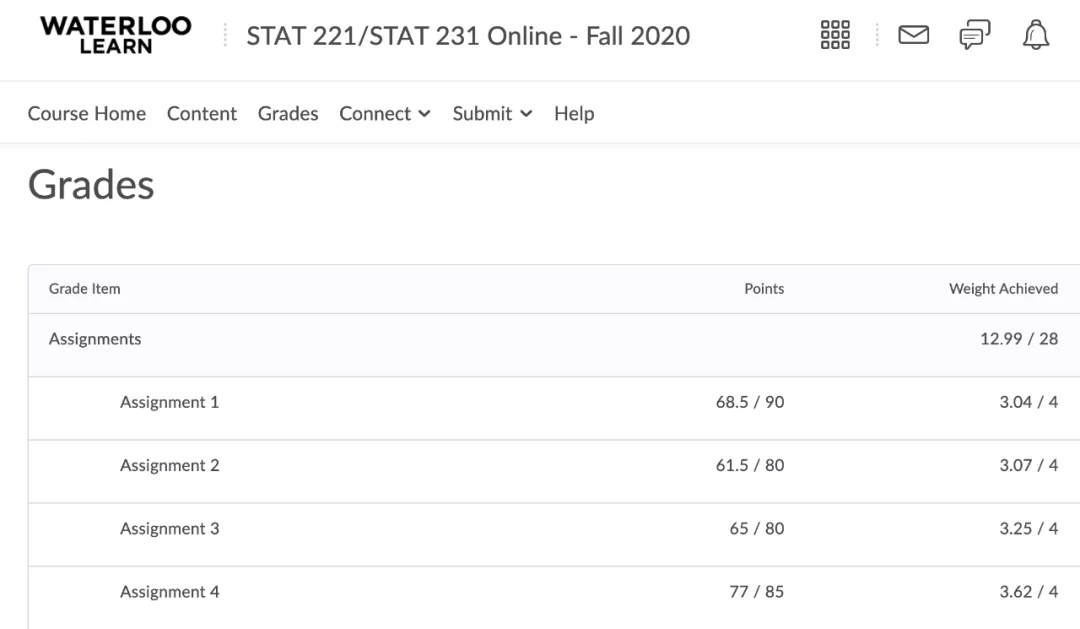Click the STAT 221/STAT 231 course title
This screenshot has width=1080, height=629.
pyautogui.click(x=468, y=36)
